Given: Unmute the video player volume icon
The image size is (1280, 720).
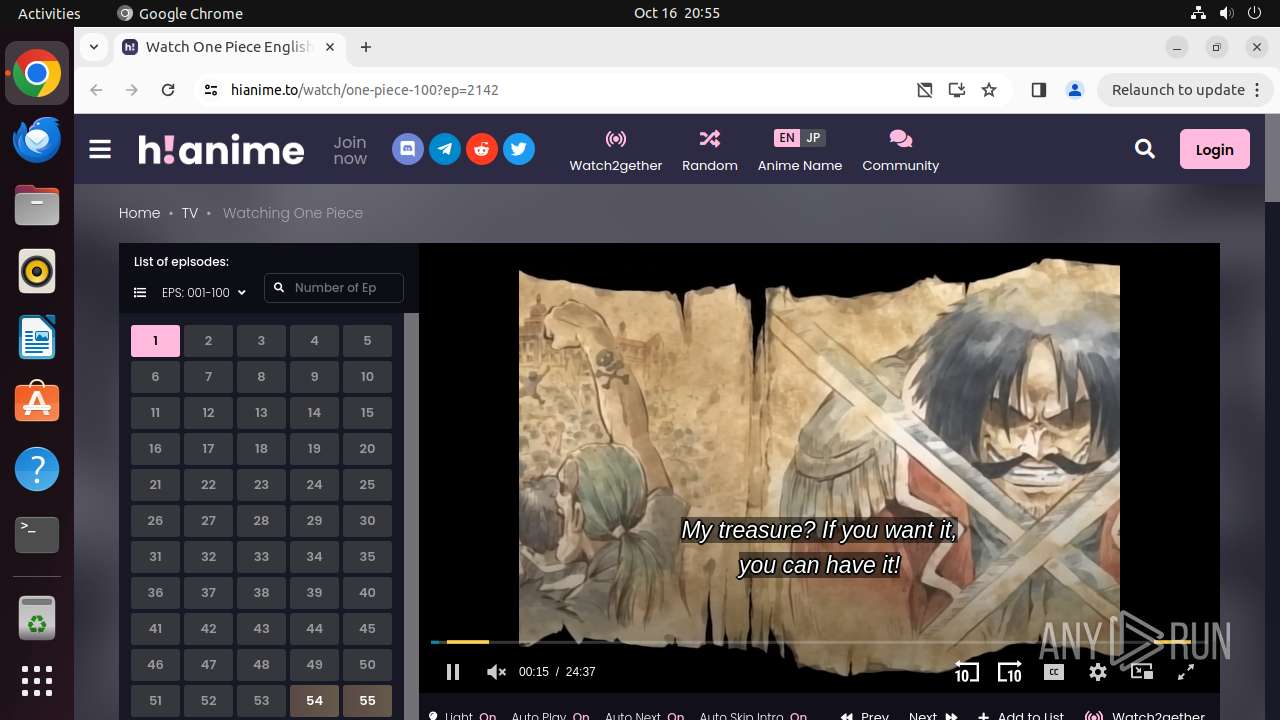Looking at the screenshot, I should [496, 672].
